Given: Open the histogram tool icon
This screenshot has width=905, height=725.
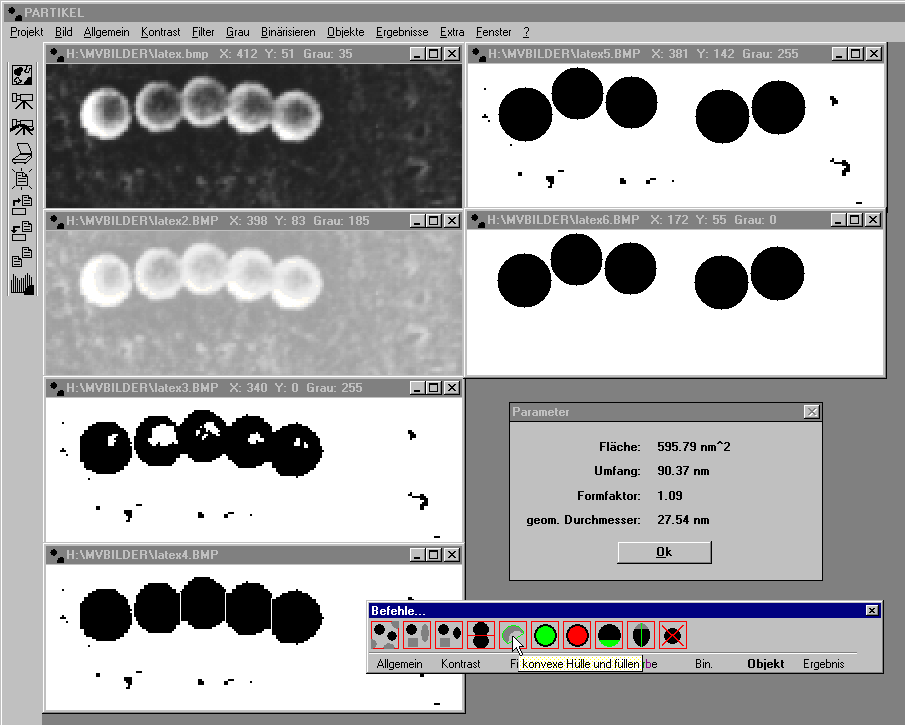Looking at the screenshot, I should coord(23,283).
